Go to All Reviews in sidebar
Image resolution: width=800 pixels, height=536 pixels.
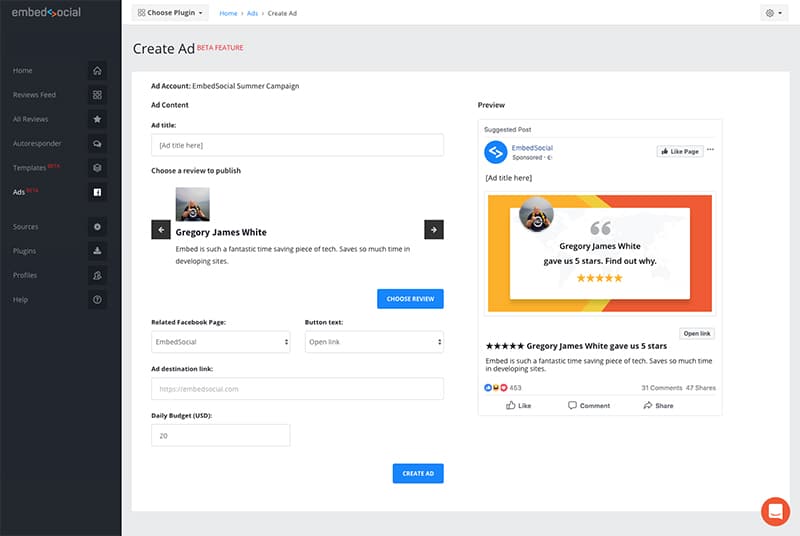30,119
